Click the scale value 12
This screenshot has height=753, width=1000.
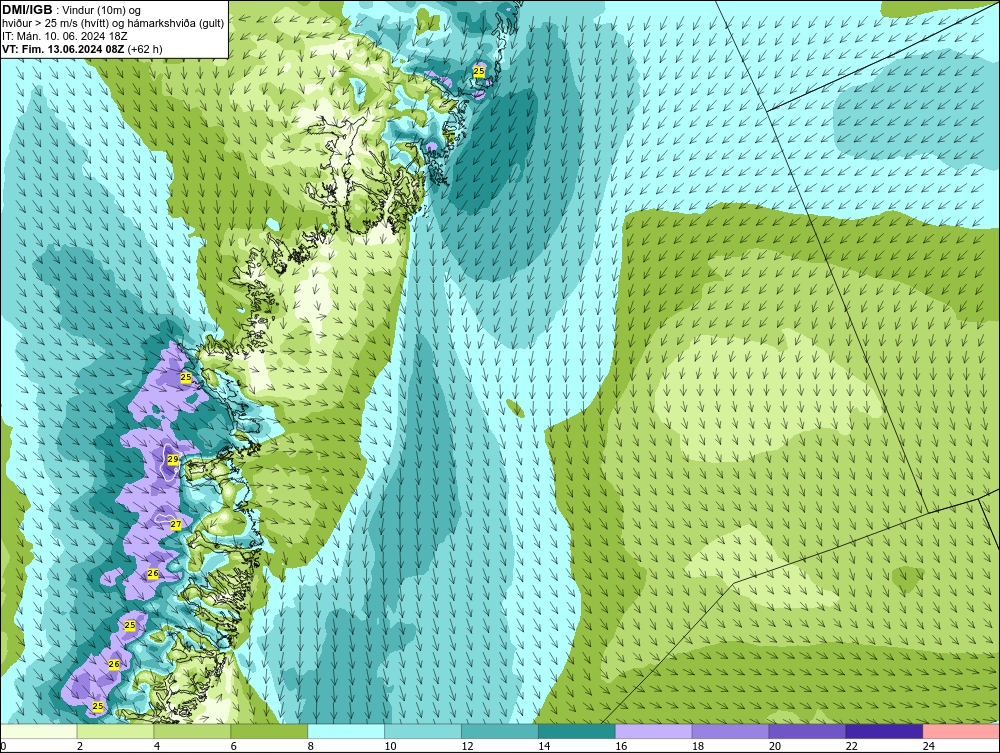pyautogui.click(x=467, y=746)
